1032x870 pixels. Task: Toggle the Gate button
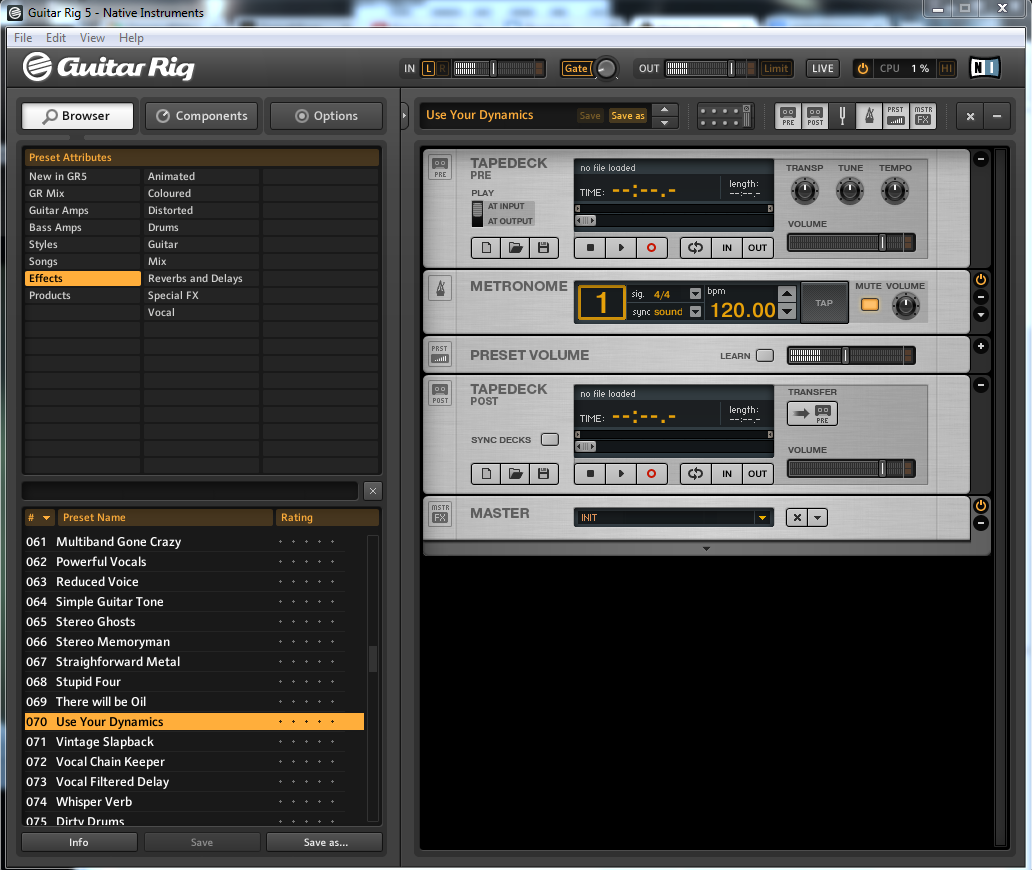tap(576, 68)
